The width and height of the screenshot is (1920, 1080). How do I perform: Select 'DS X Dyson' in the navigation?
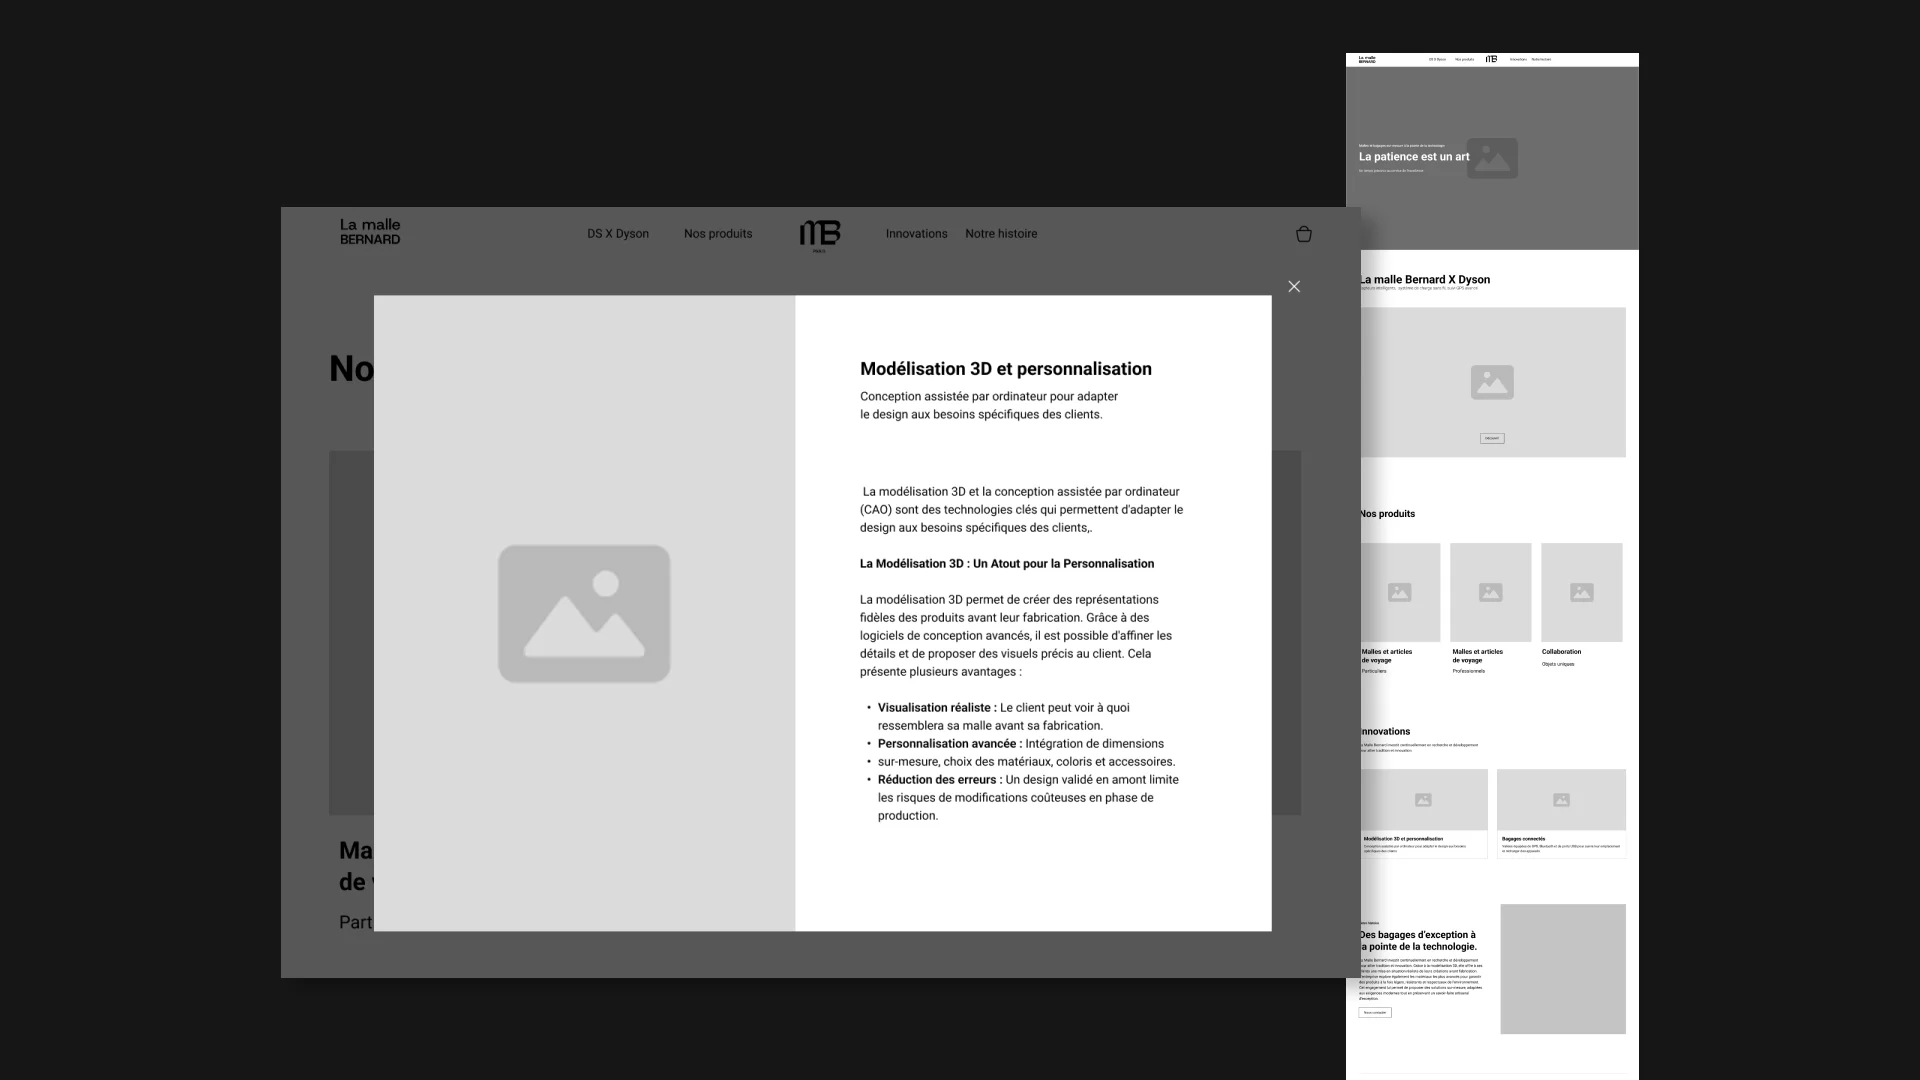(618, 233)
